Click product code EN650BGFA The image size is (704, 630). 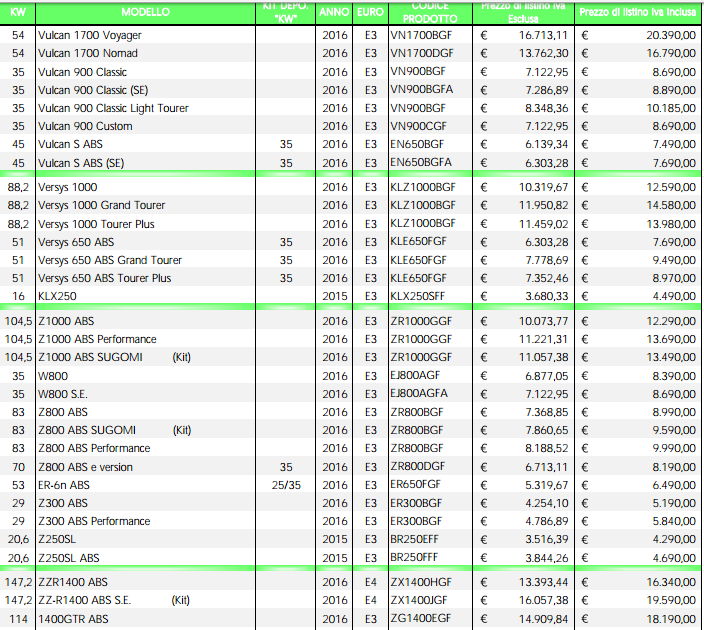click(421, 163)
